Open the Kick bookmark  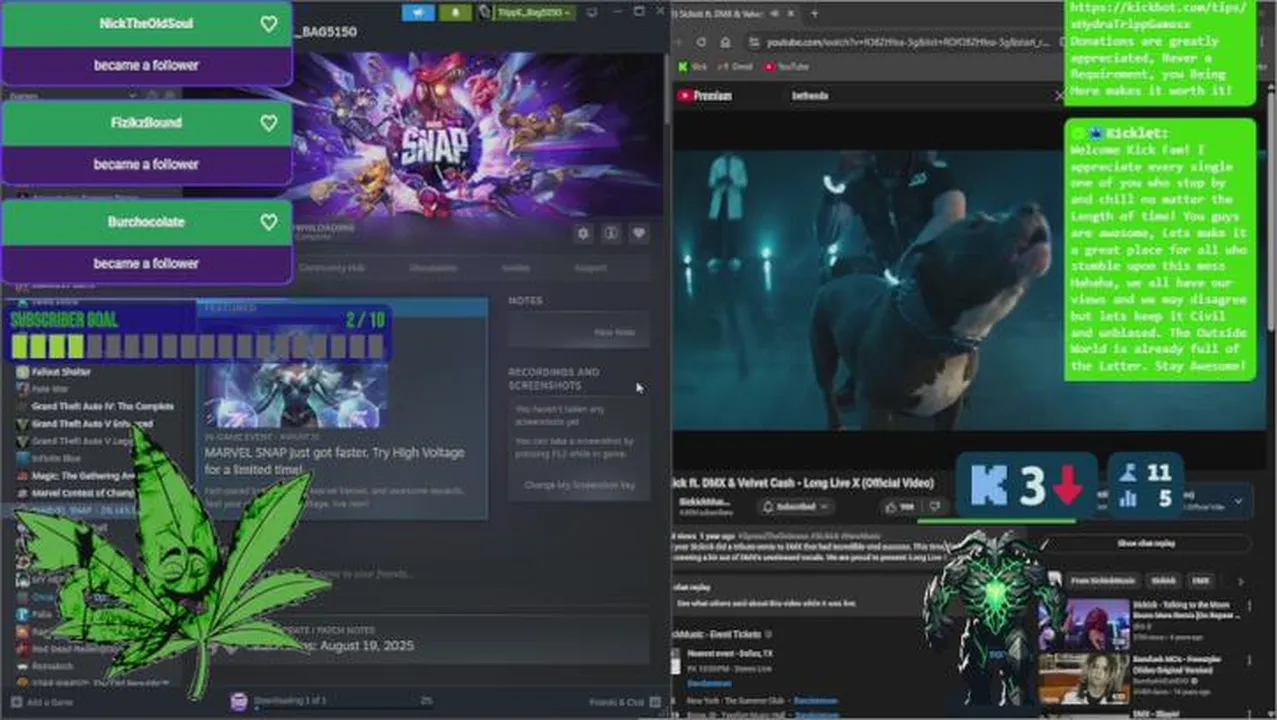click(x=692, y=66)
